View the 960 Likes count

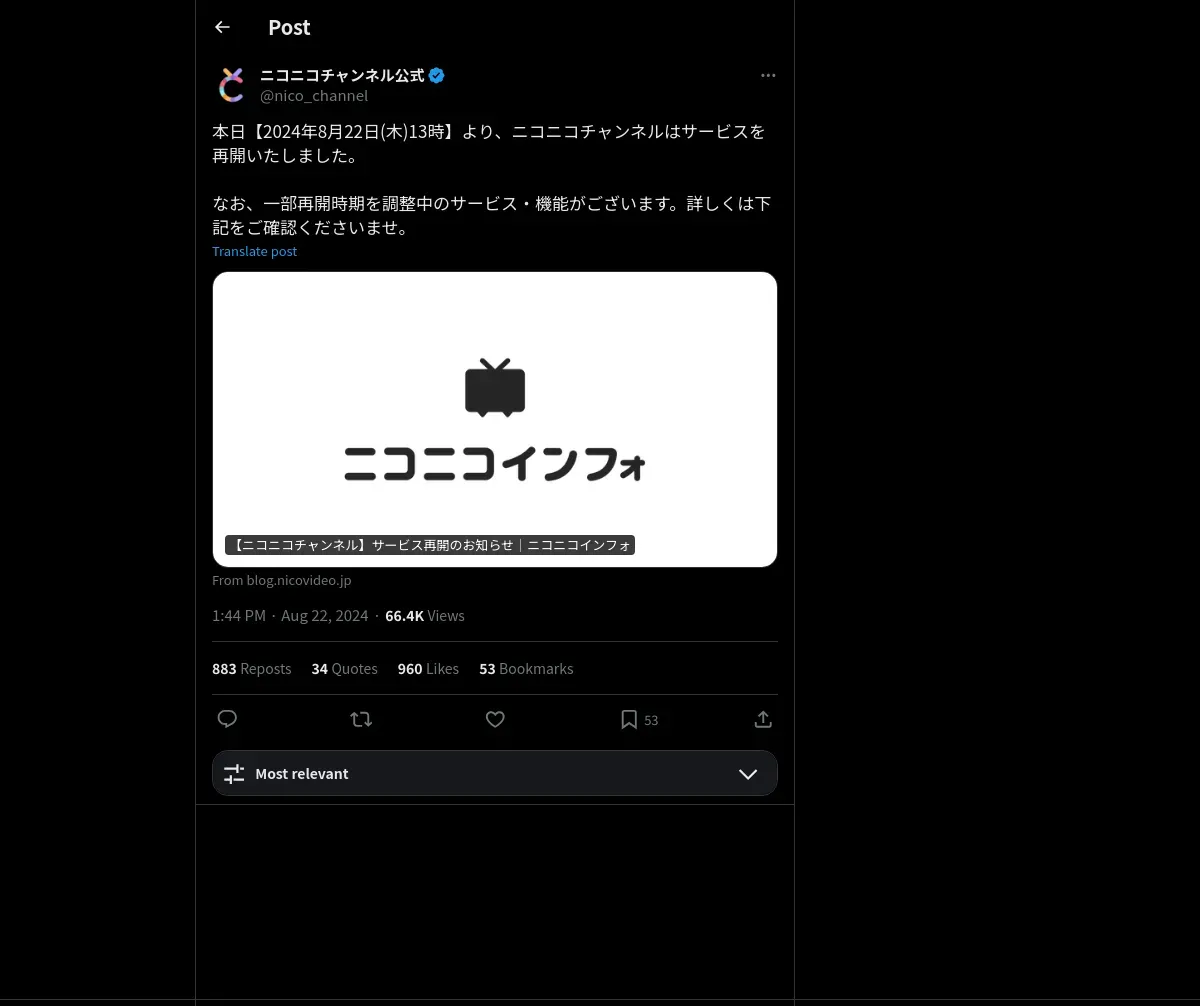[428, 668]
